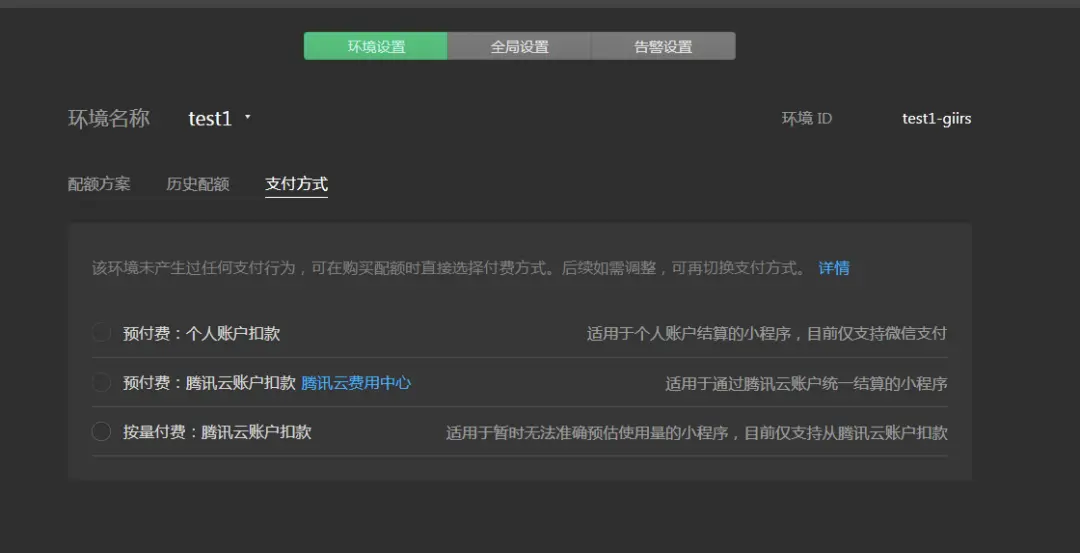1080x553 pixels.
Task: Click the 环境名称 label
Action: pyautogui.click(x=109, y=118)
